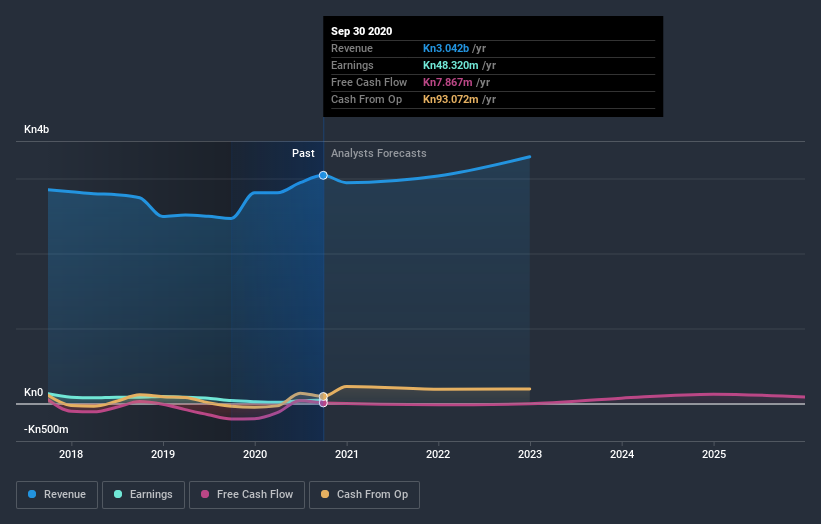Click the Kn48.320m earnings value
The width and height of the screenshot is (821, 524).
pyautogui.click(x=450, y=65)
